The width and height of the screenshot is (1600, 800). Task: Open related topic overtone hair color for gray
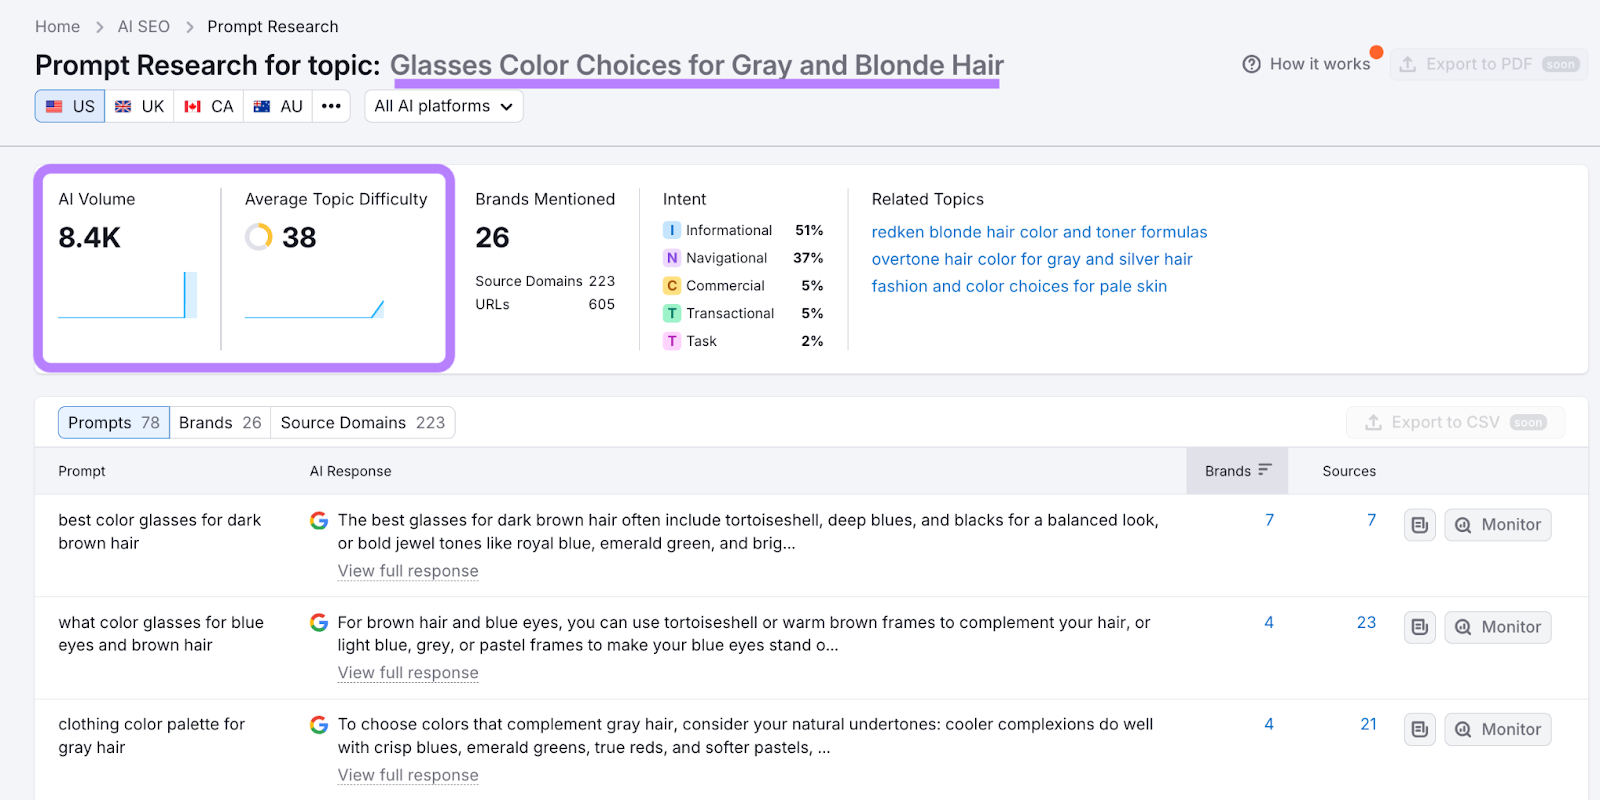pos(1031,259)
